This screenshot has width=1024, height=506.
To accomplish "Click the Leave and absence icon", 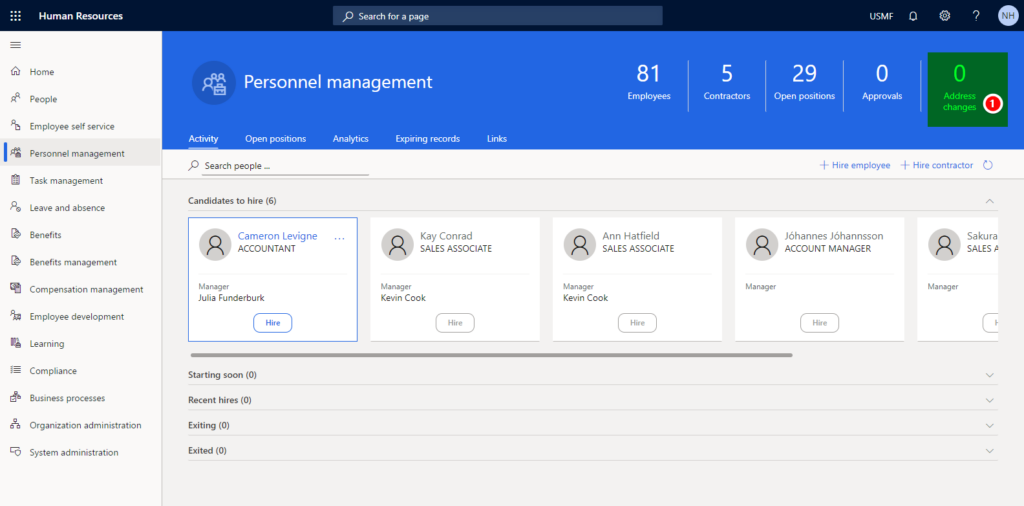I will (x=16, y=208).
